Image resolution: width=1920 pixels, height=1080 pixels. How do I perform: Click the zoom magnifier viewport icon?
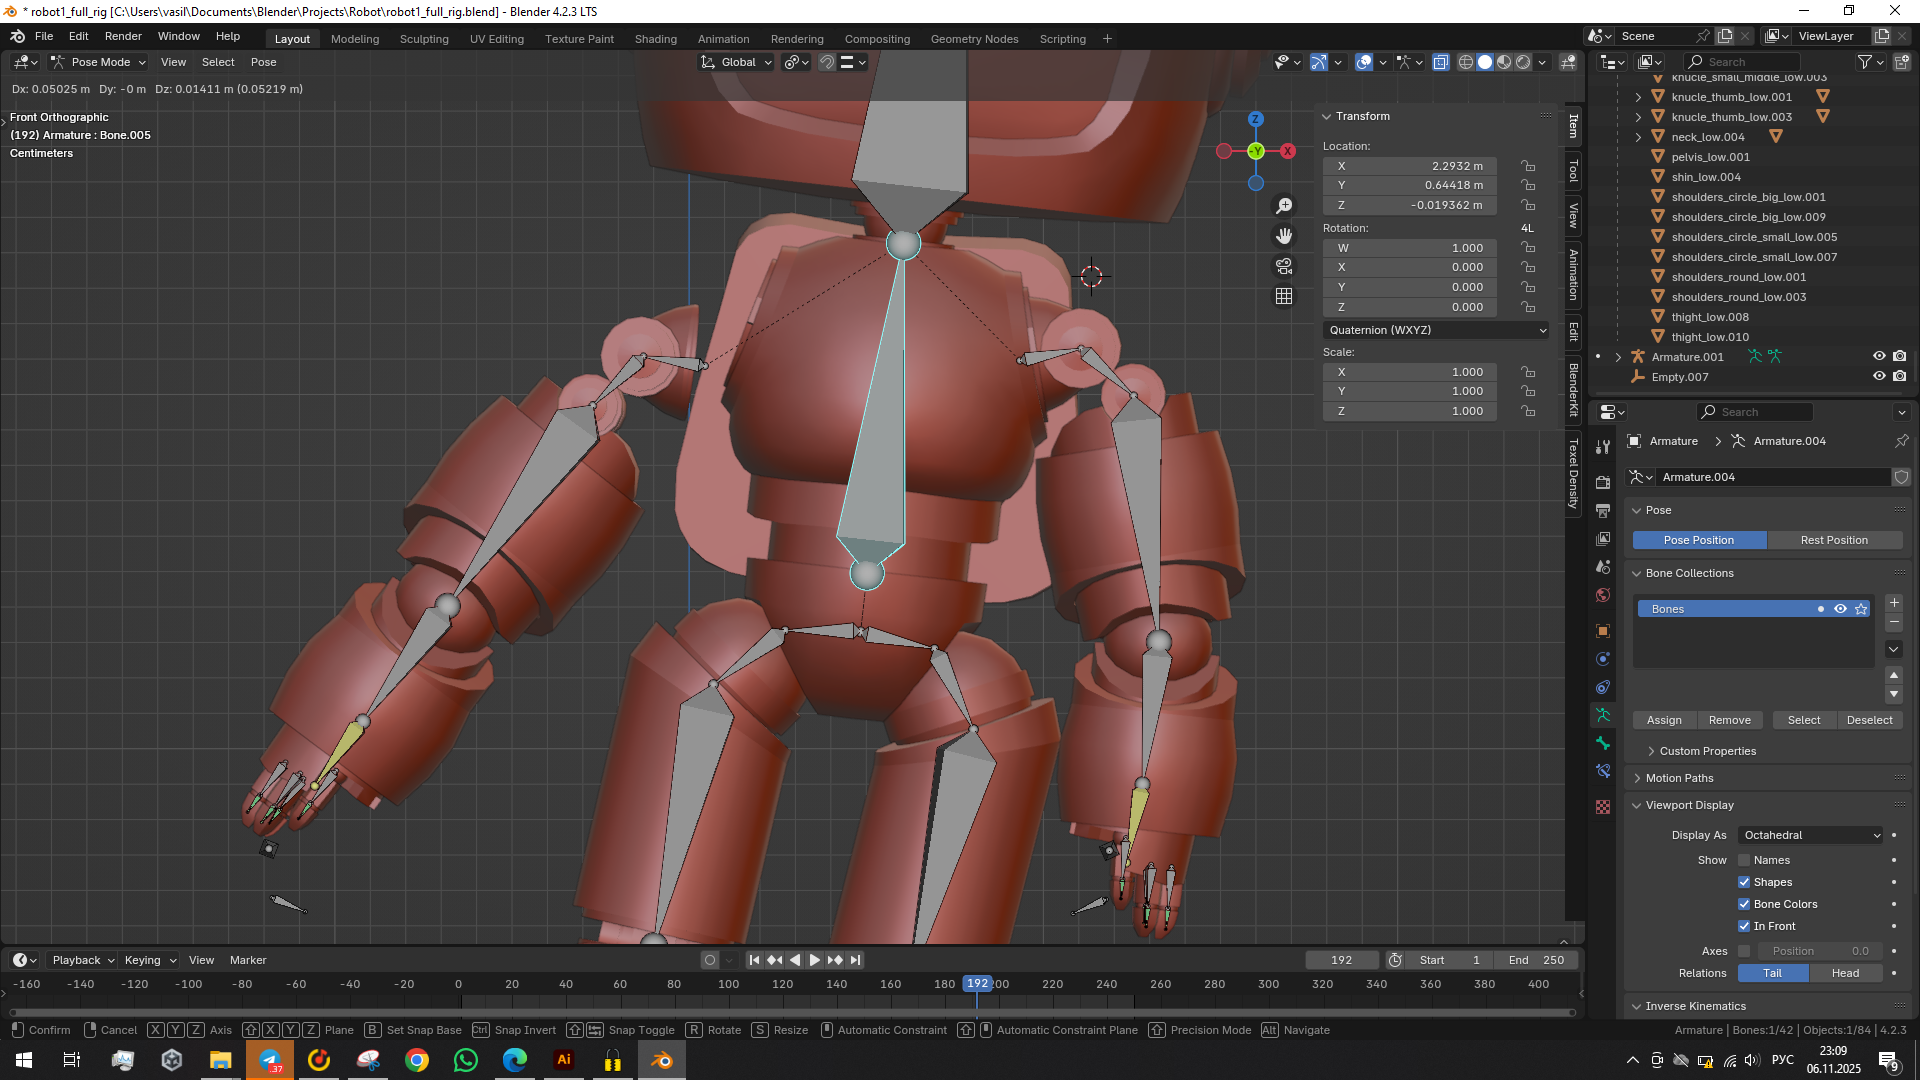[1284, 206]
